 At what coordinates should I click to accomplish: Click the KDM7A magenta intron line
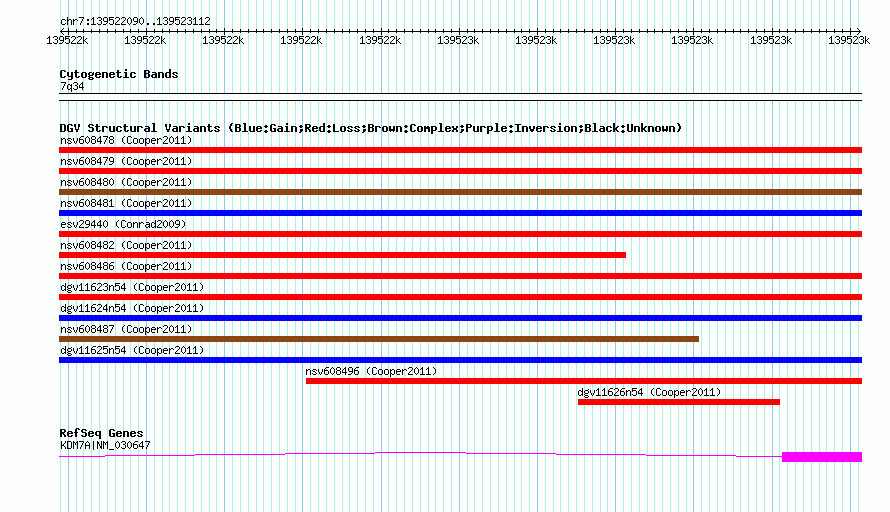pyautogui.click(x=421, y=454)
